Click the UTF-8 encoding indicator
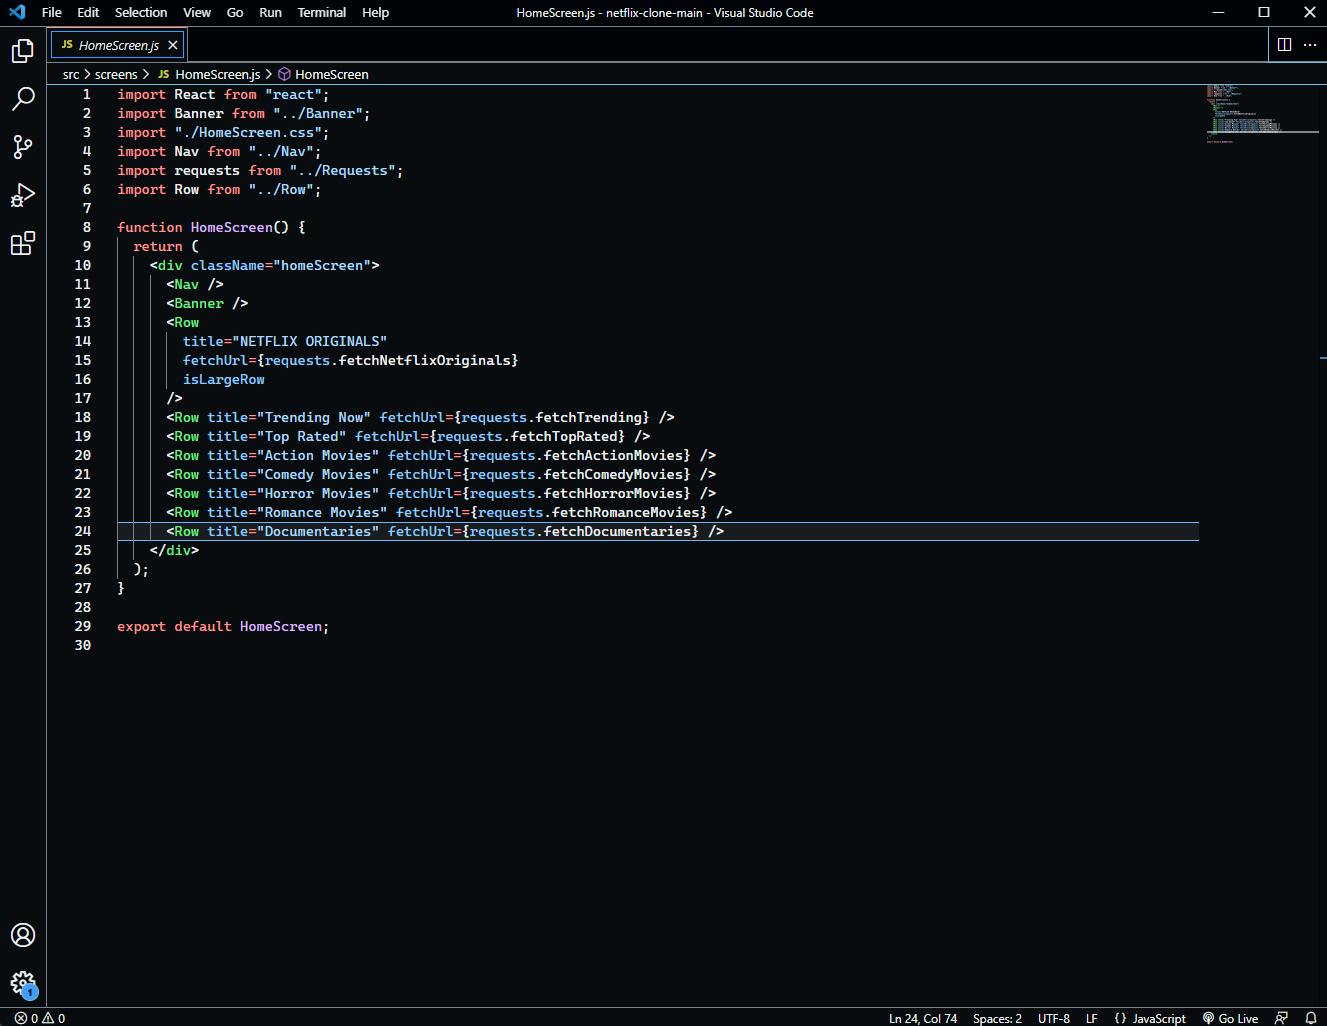Image resolution: width=1327 pixels, height=1026 pixels. coord(1054,1018)
